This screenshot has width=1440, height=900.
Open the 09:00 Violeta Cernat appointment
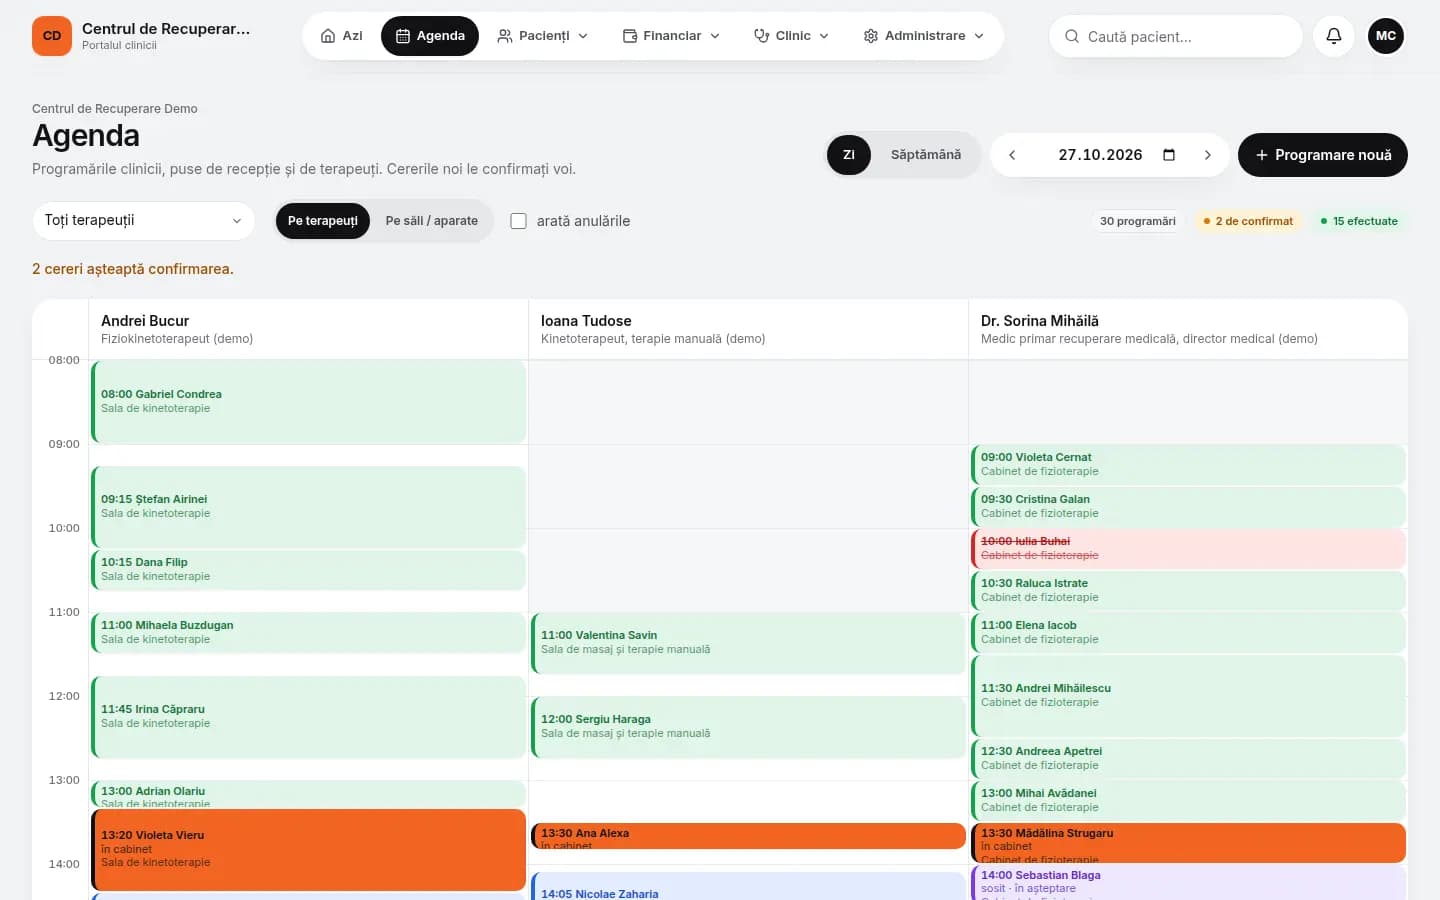(1188, 464)
